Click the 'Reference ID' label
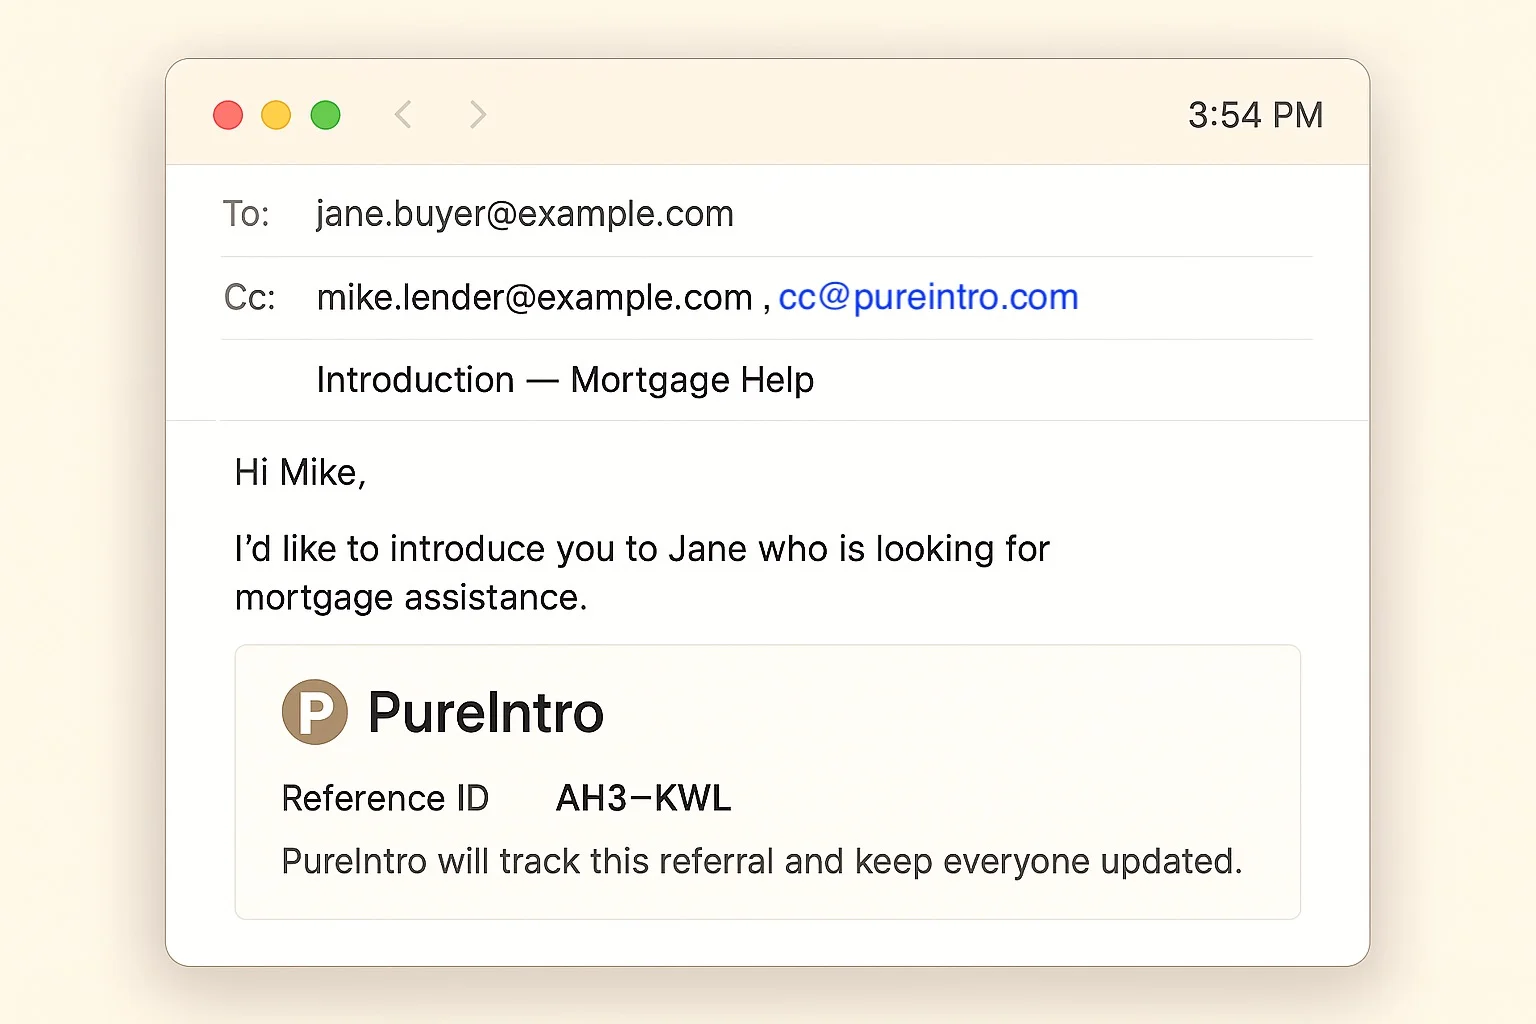 tap(385, 798)
